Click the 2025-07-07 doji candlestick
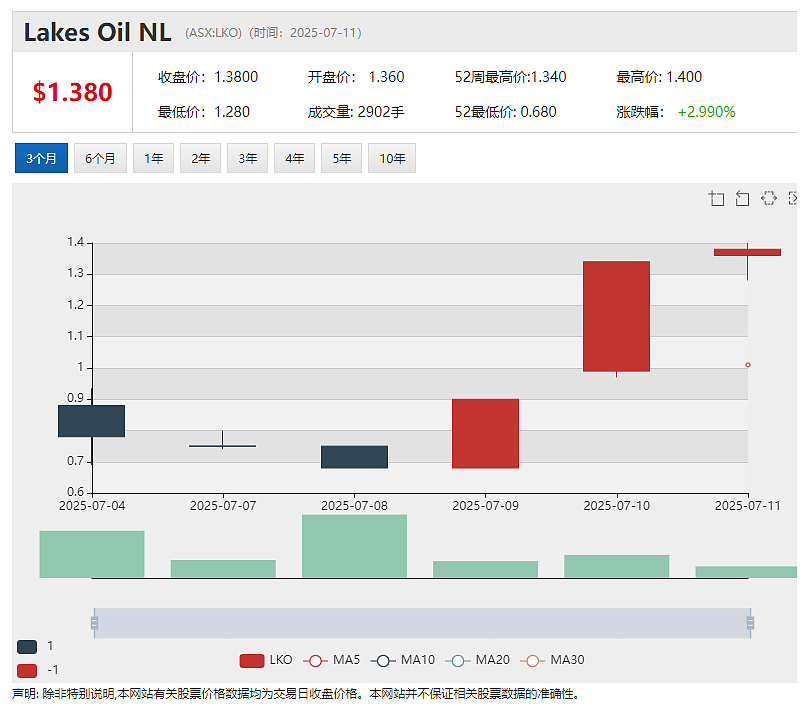This screenshot has height=716, width=811. pyautogui.click(x=222, y=445)
